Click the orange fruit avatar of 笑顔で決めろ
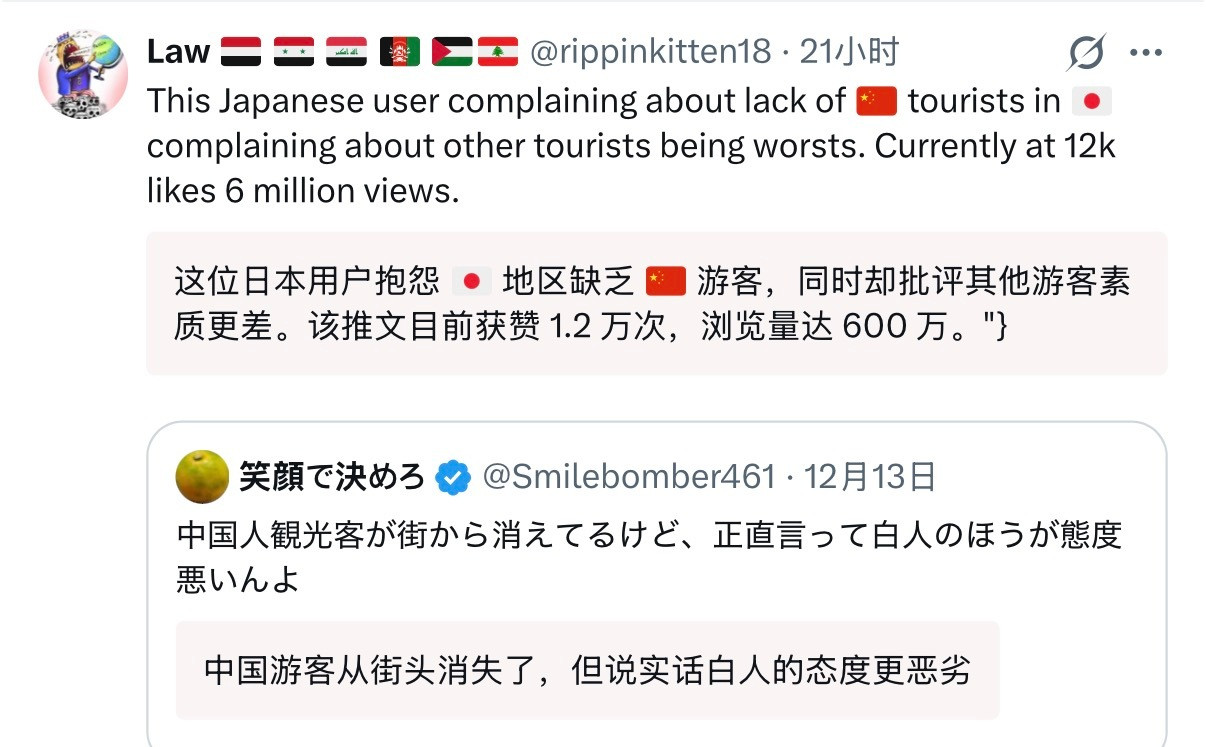The image size is (1206, 747). click(x=201, y=479)
